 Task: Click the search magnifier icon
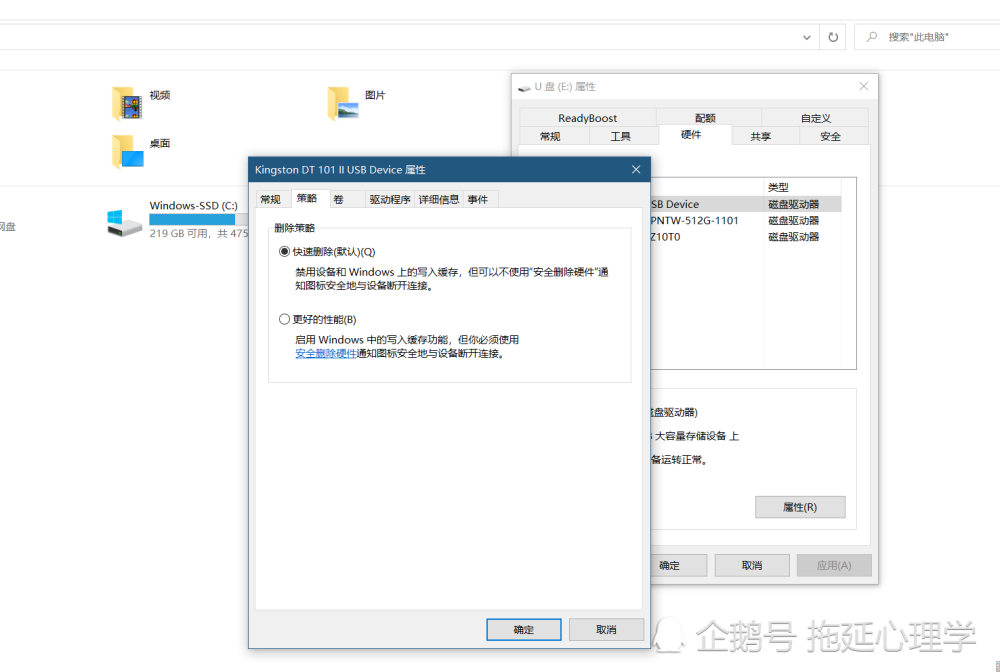click(x=871, y=37)
